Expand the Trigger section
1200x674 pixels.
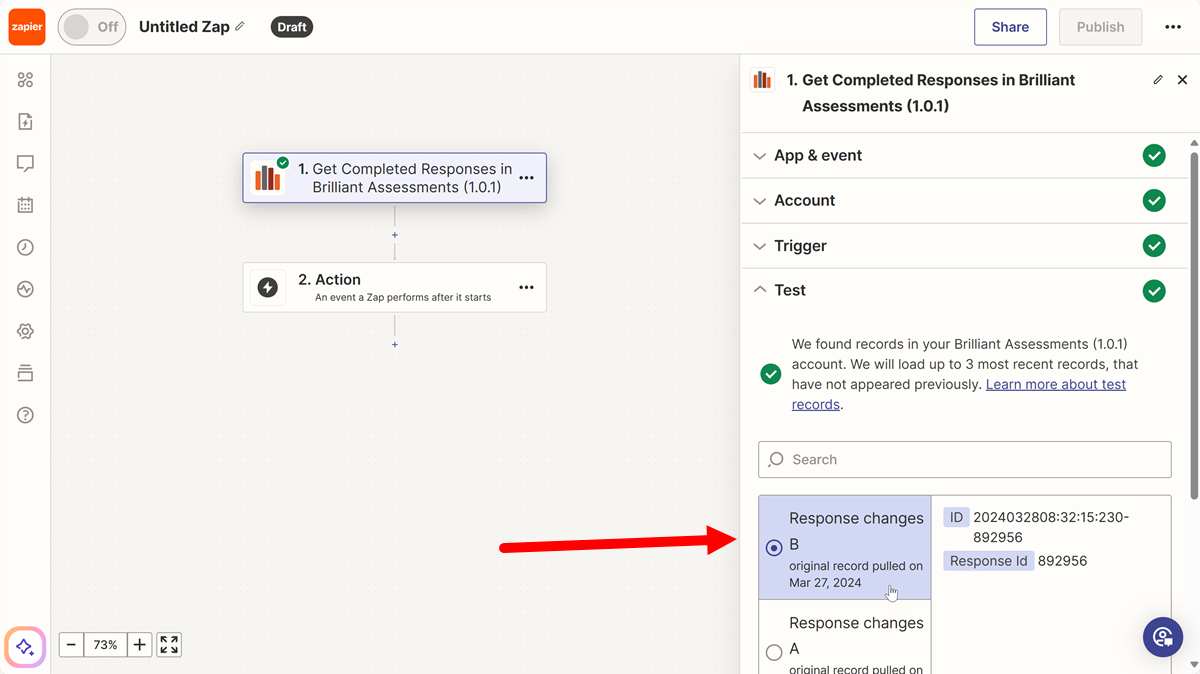[800, 246]
